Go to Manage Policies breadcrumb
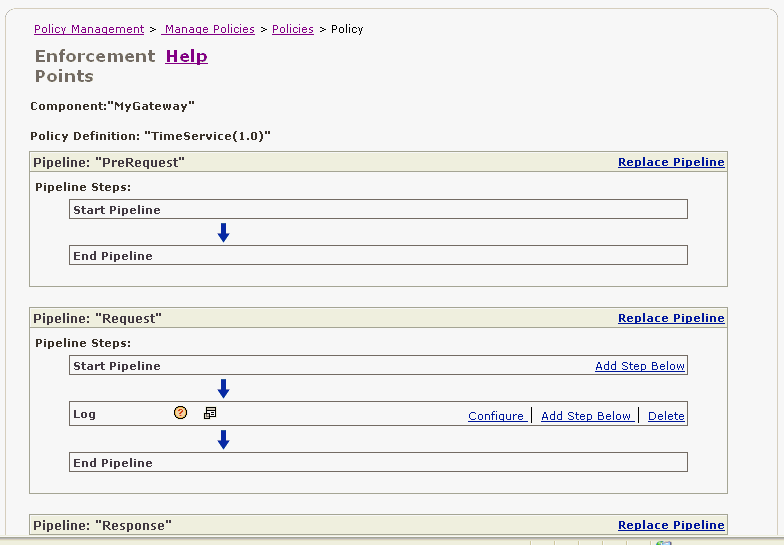The image size is (784, 545). click(208, 29)
